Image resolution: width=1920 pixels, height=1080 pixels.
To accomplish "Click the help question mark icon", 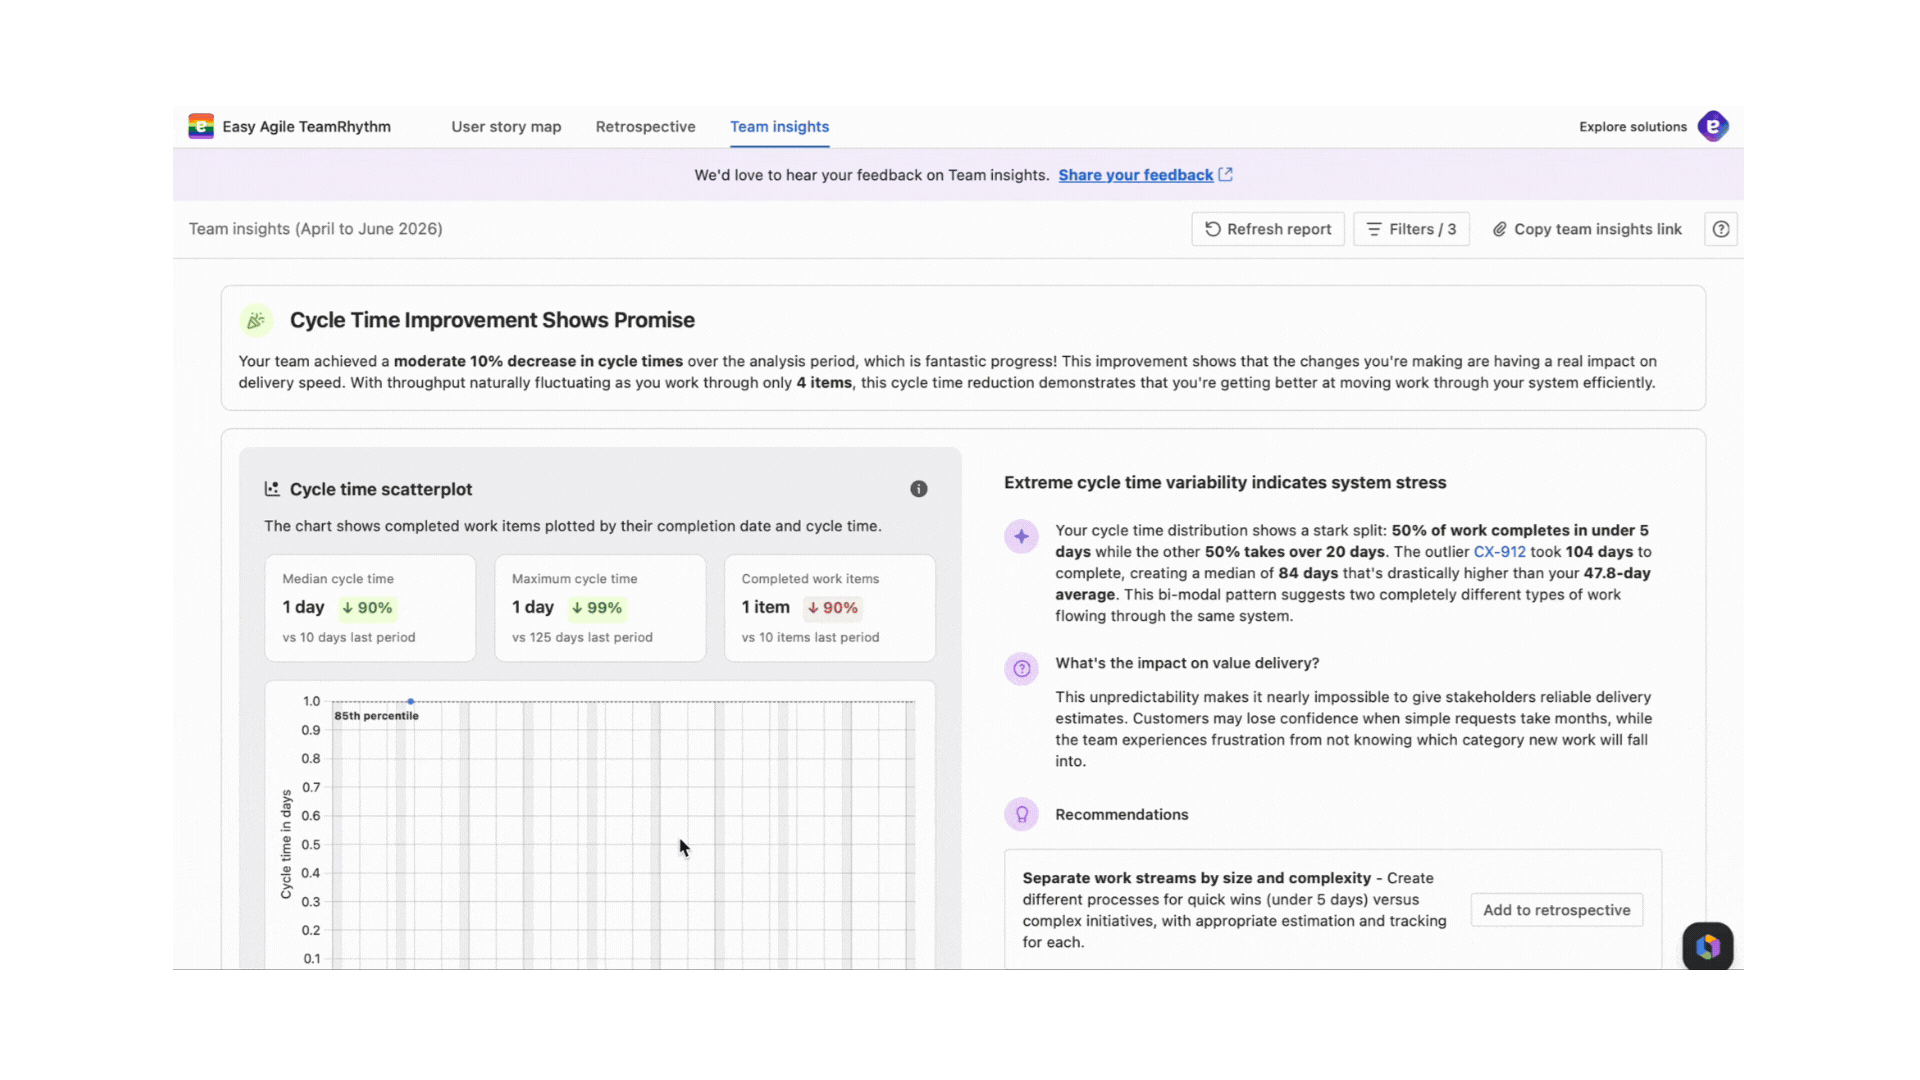I will pos(1720,229).
